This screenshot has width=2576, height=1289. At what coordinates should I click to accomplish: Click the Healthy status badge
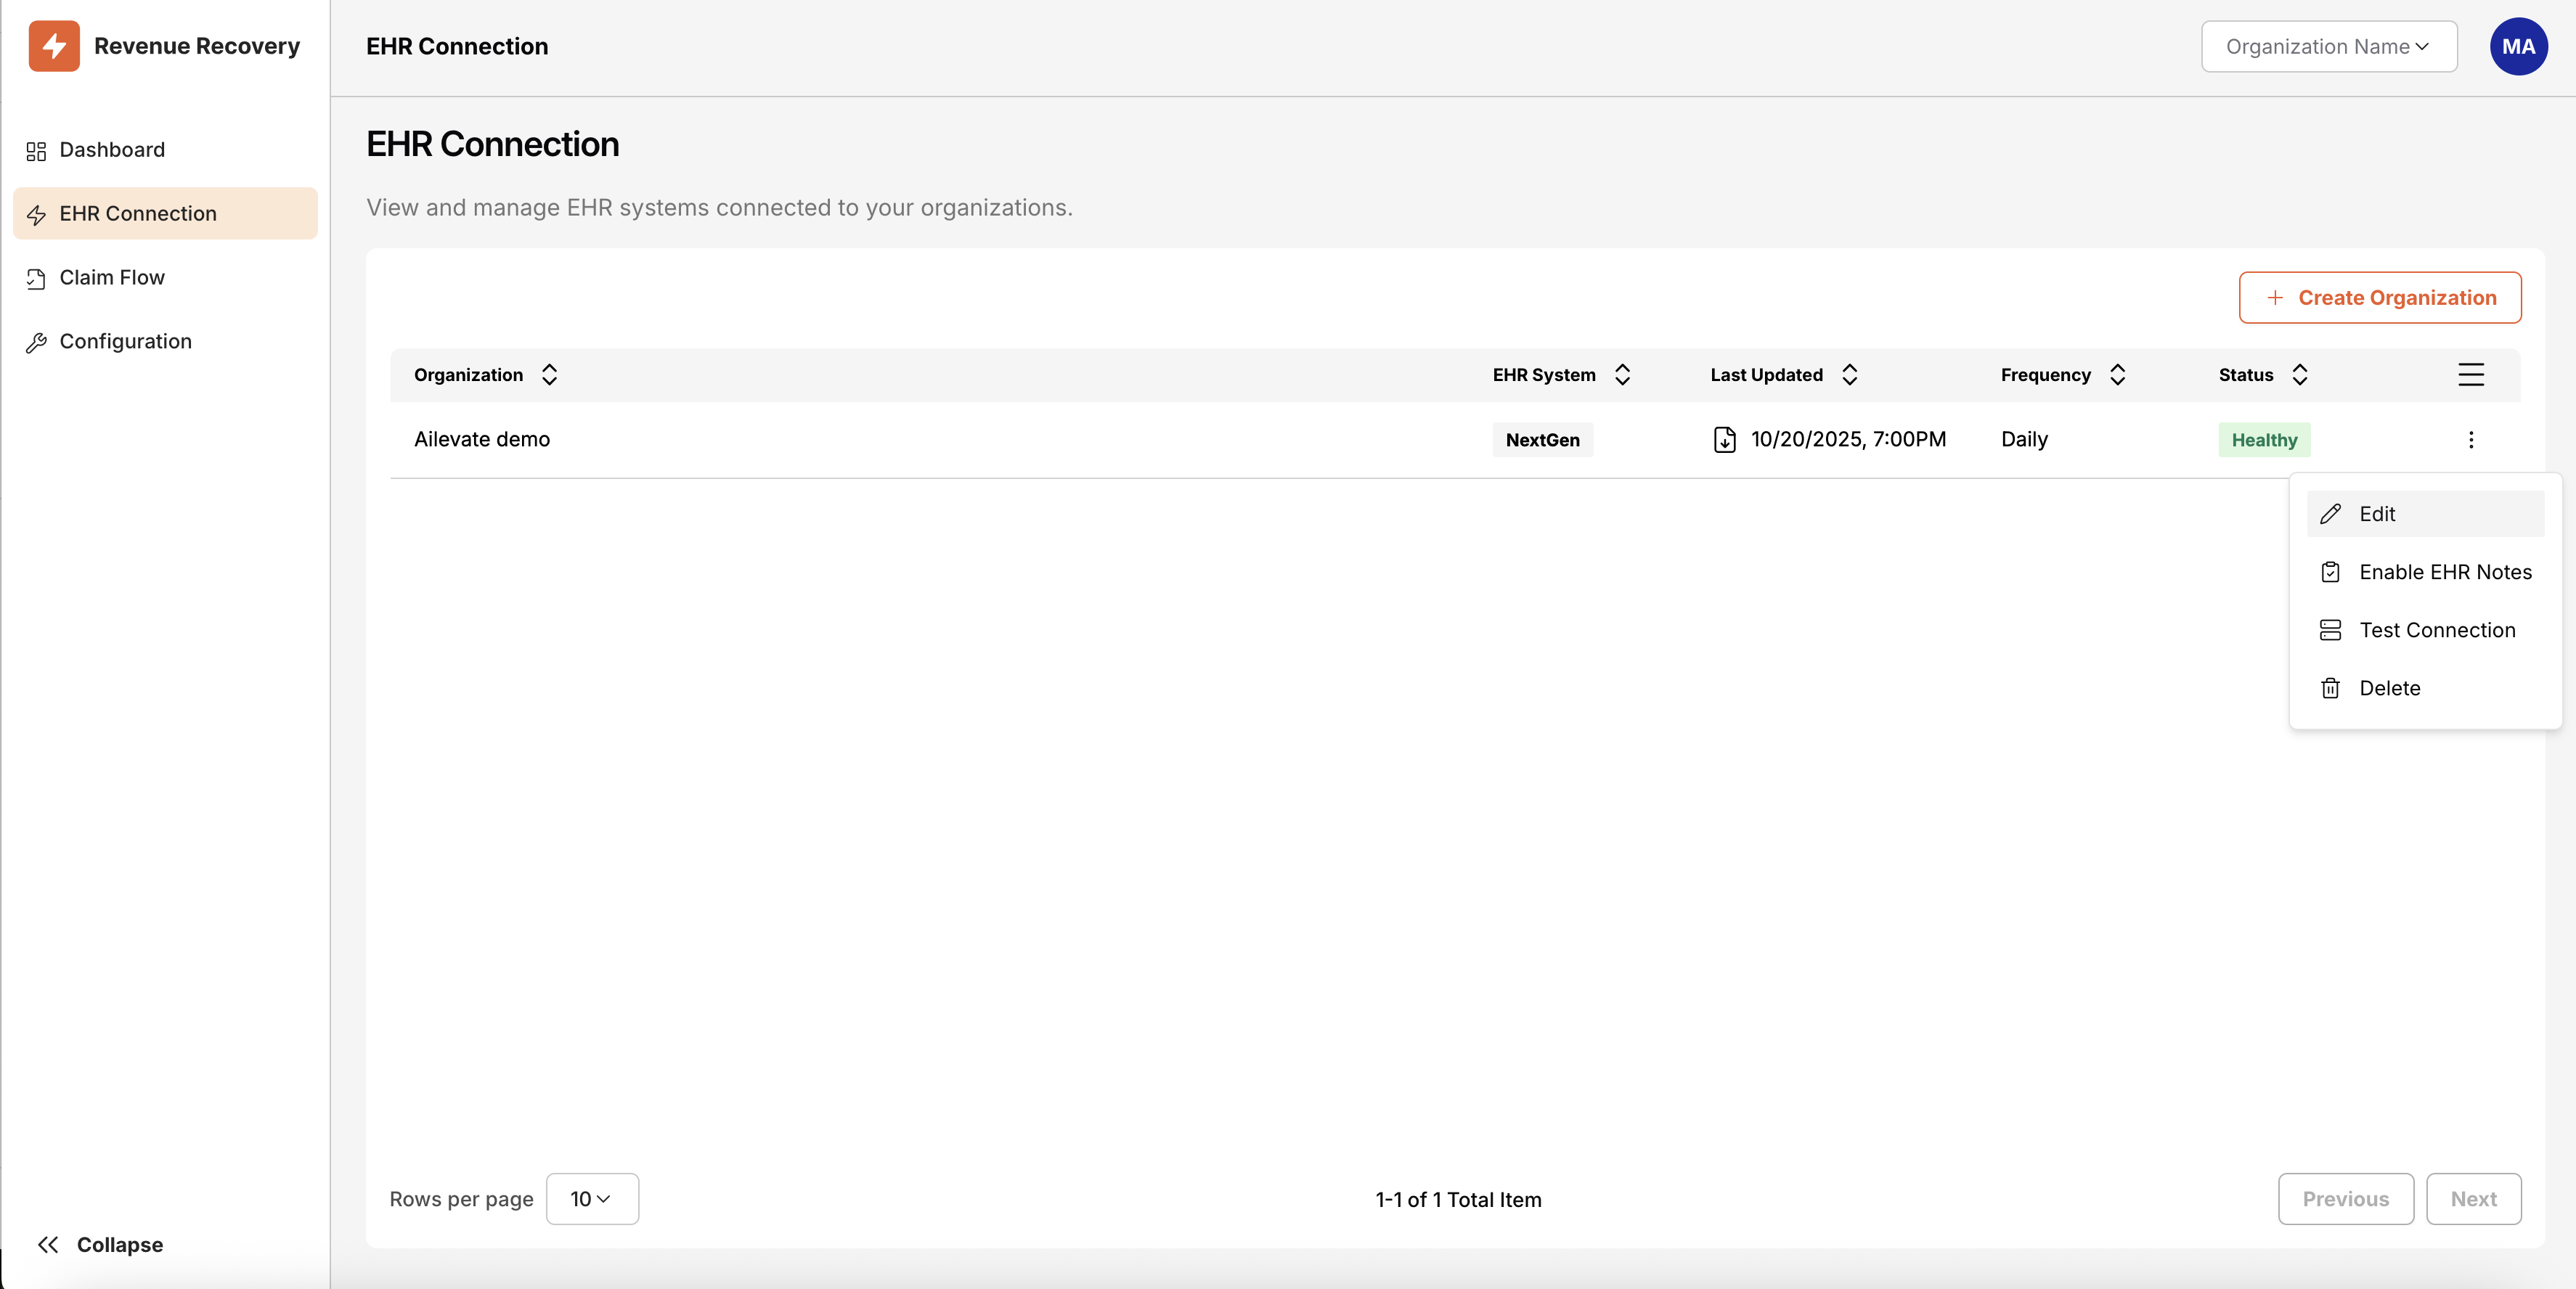tap(2264, 439)
